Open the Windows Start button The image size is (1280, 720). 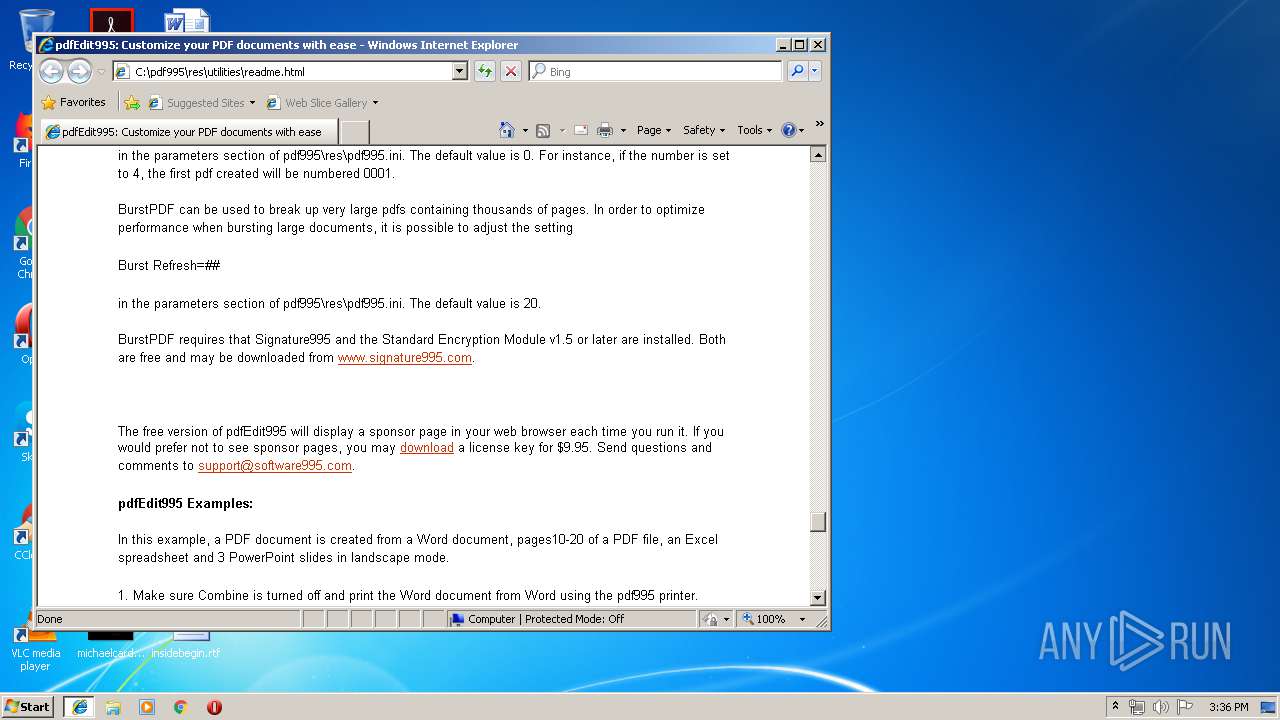point(28,706)
